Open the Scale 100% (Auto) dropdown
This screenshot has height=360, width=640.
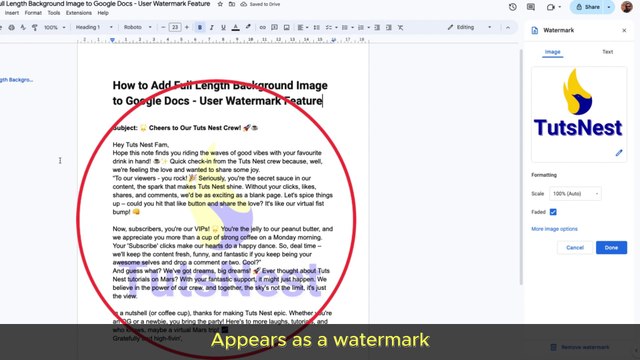click(575, 193)
